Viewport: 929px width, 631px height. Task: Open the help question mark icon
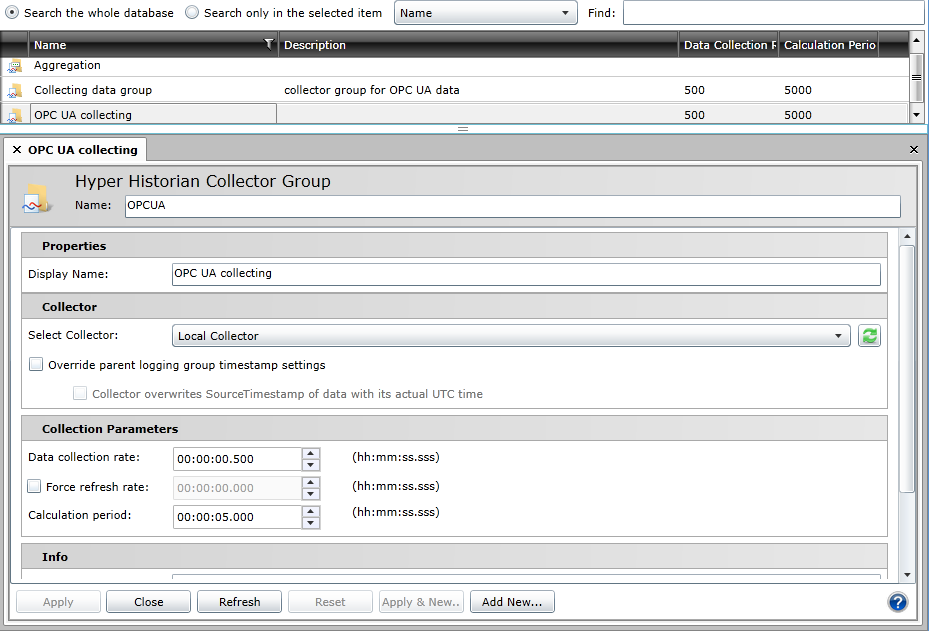pyautogui.click(x=897, y=602)
